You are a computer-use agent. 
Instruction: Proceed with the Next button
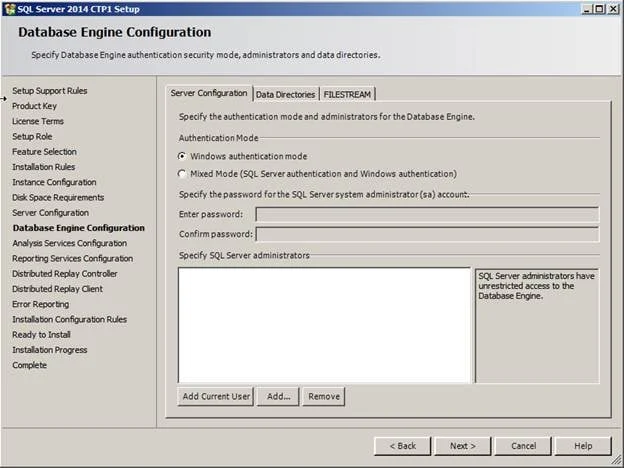click(x=463, y=446)
